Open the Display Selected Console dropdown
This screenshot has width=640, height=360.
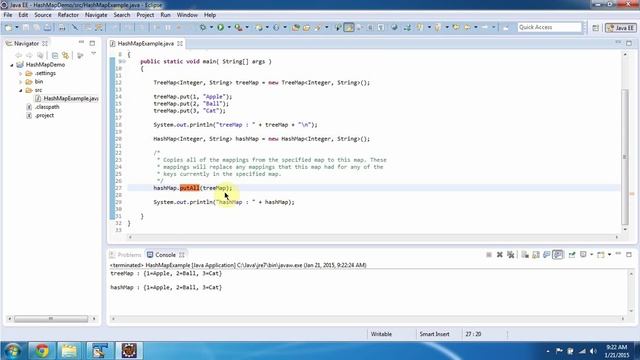pyautogui.click(x=591, y=255)
